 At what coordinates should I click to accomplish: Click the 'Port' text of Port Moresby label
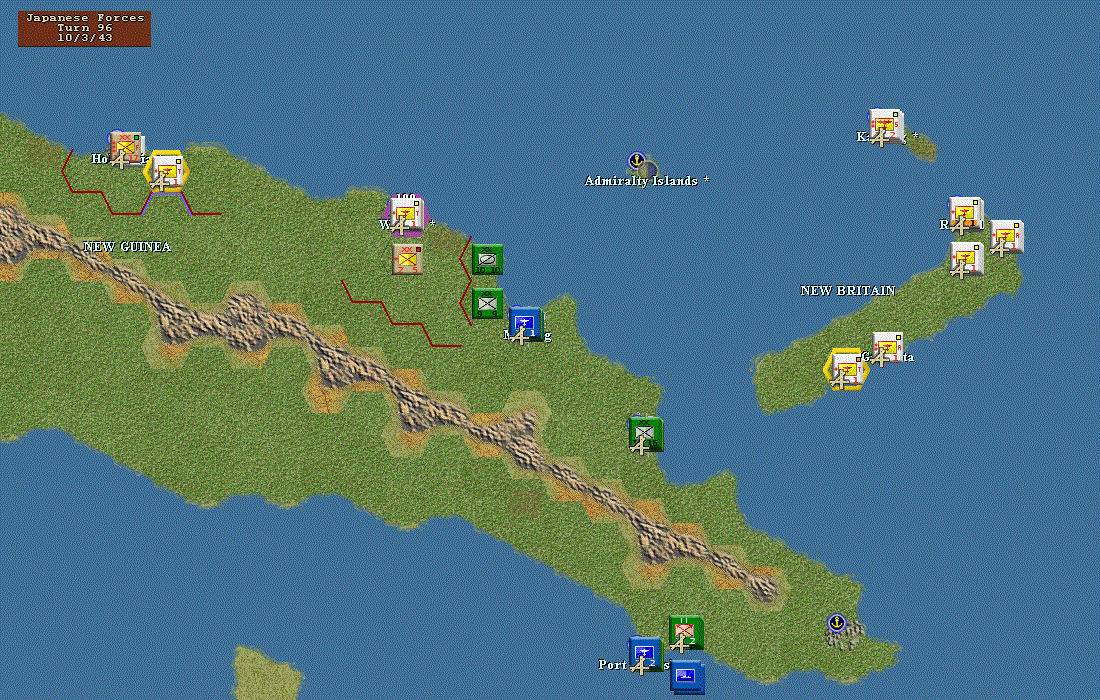point(612,664)
